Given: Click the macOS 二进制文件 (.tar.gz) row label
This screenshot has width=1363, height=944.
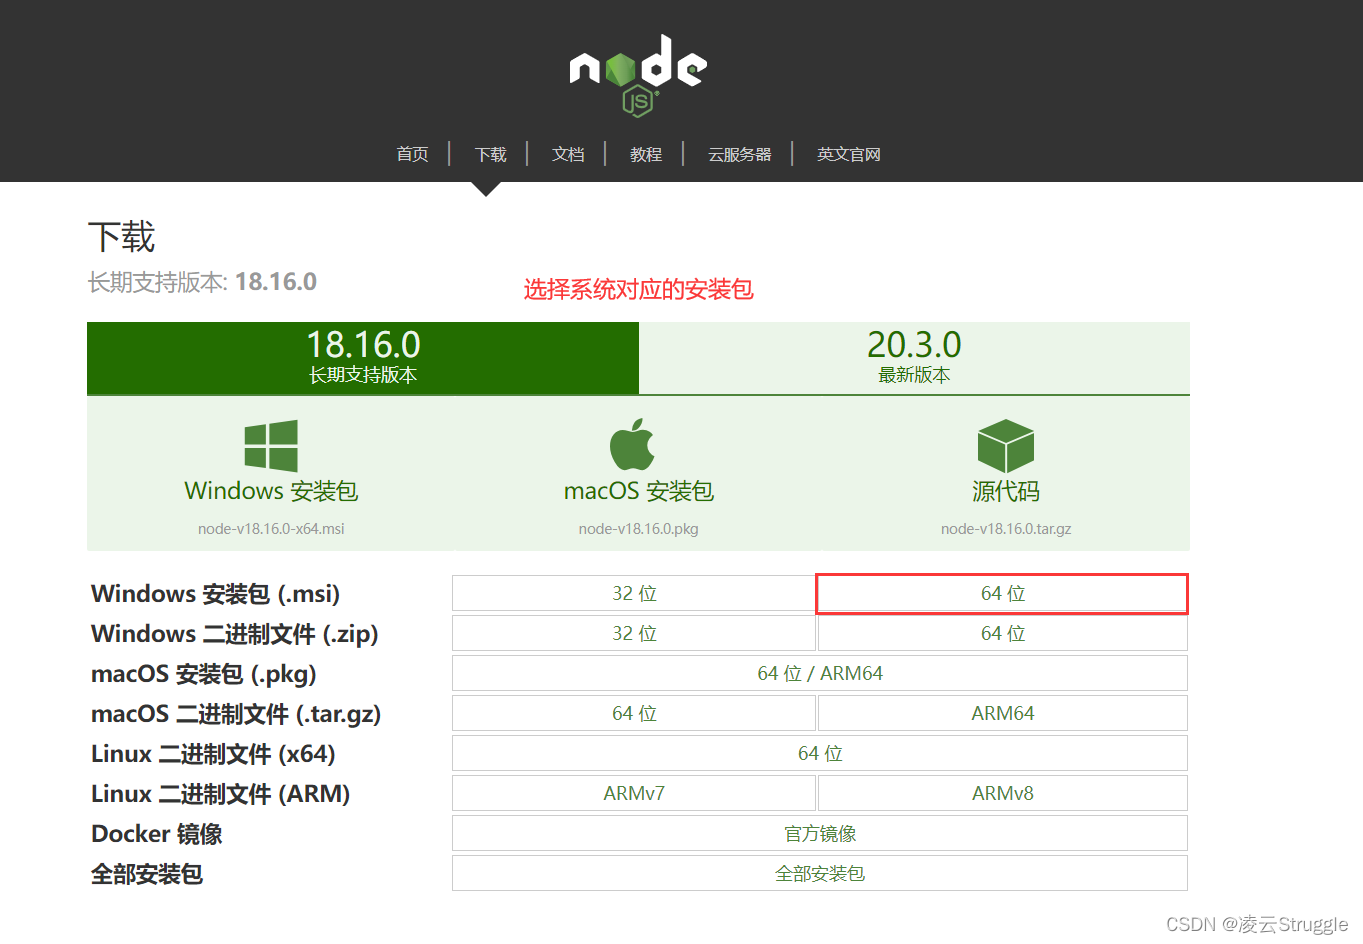Looking at the screenshot, I should [x=236, y=714].
